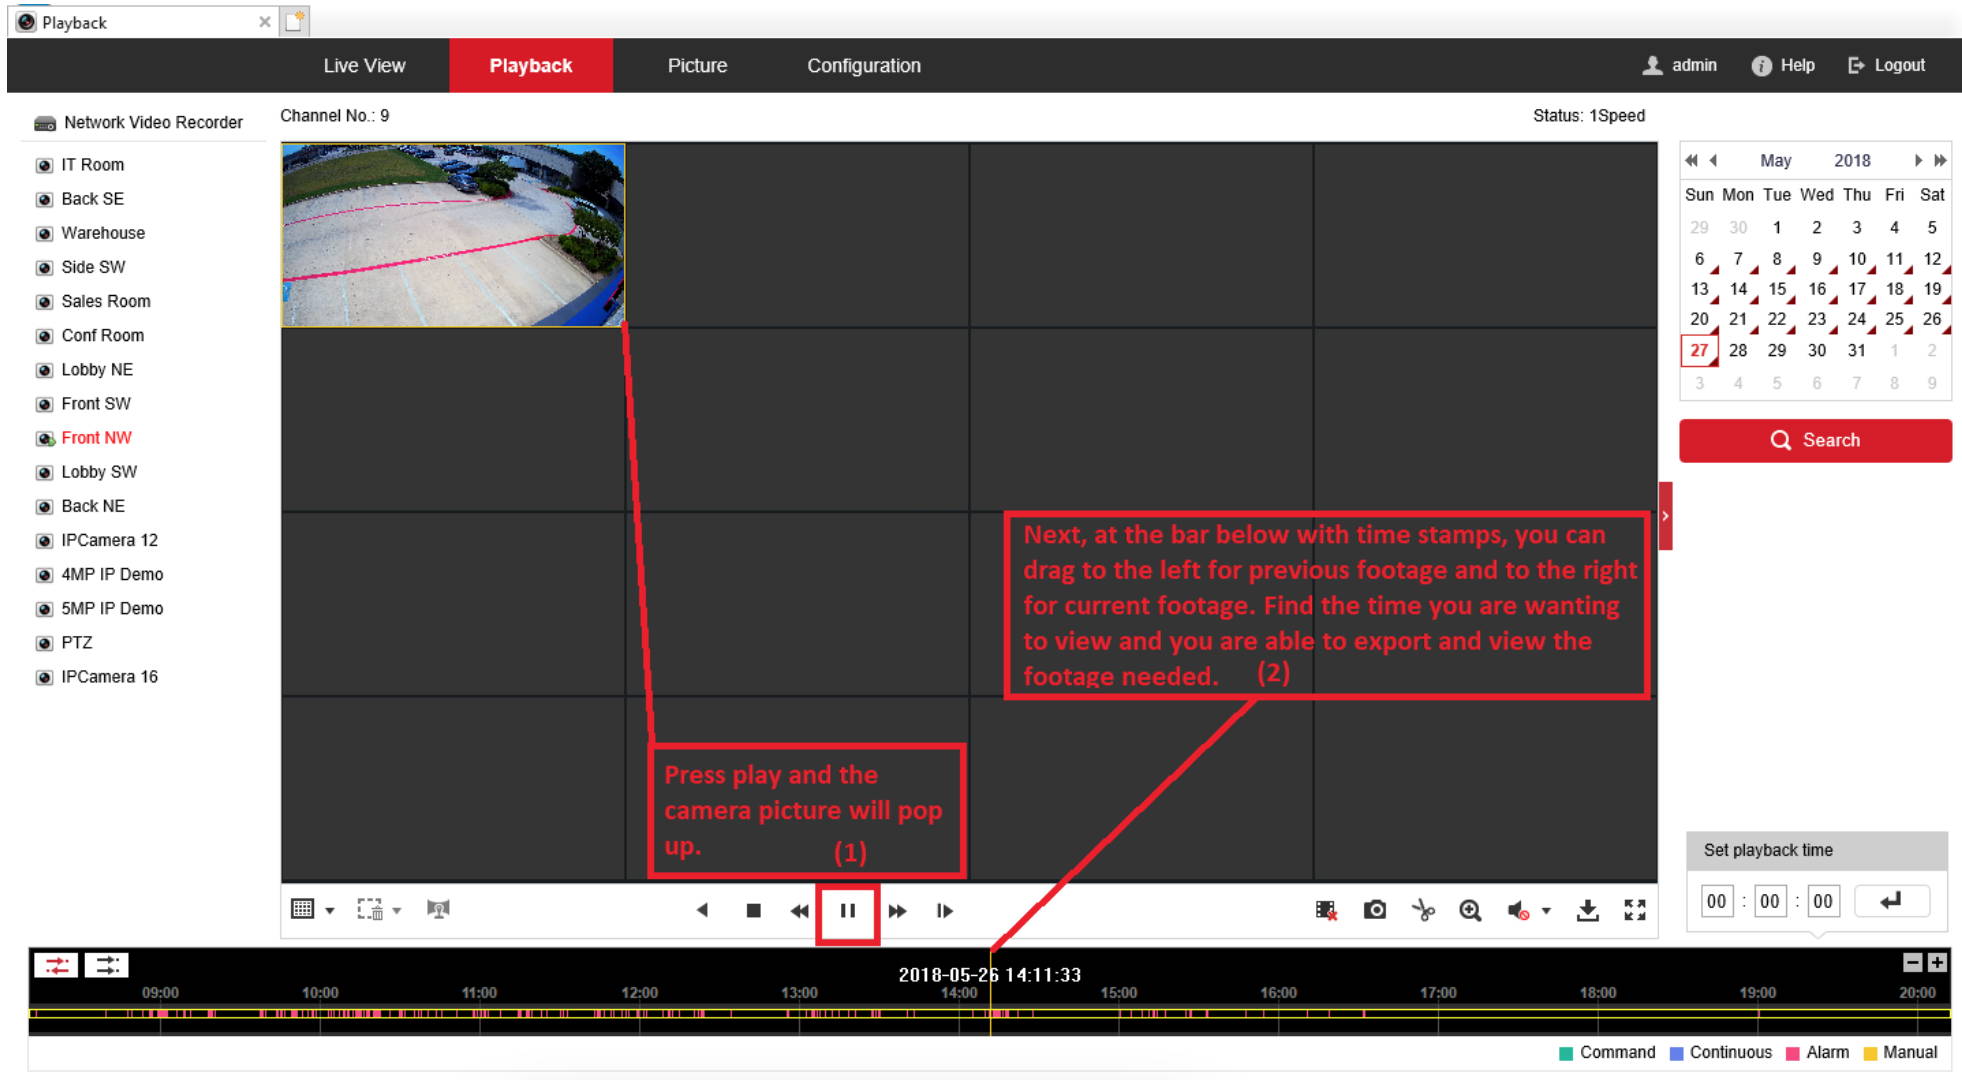Confirm playback time with the enter-arrow button
This screenshot has width=1962, height=1080.
(x=1891, y=901)
